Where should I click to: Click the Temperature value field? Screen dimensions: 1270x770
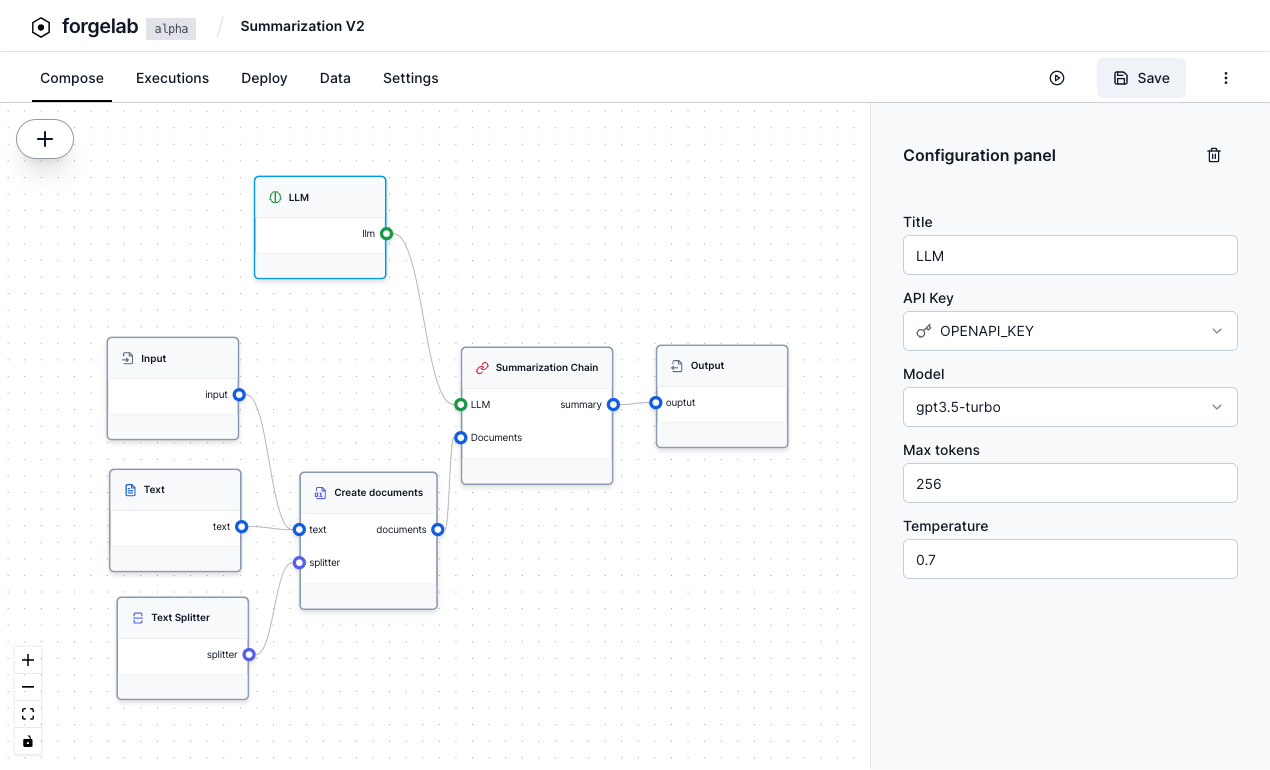tap(1070, 559)
